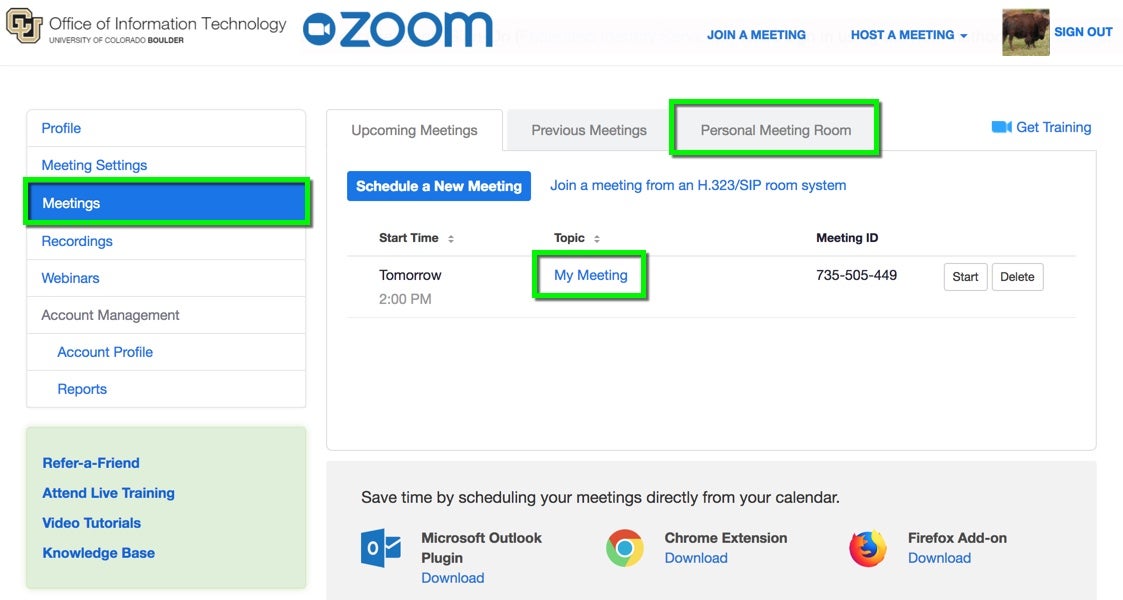Download the Chrome Extension
The height and width of the screenshot is (600, 1123).
[696, 558]
